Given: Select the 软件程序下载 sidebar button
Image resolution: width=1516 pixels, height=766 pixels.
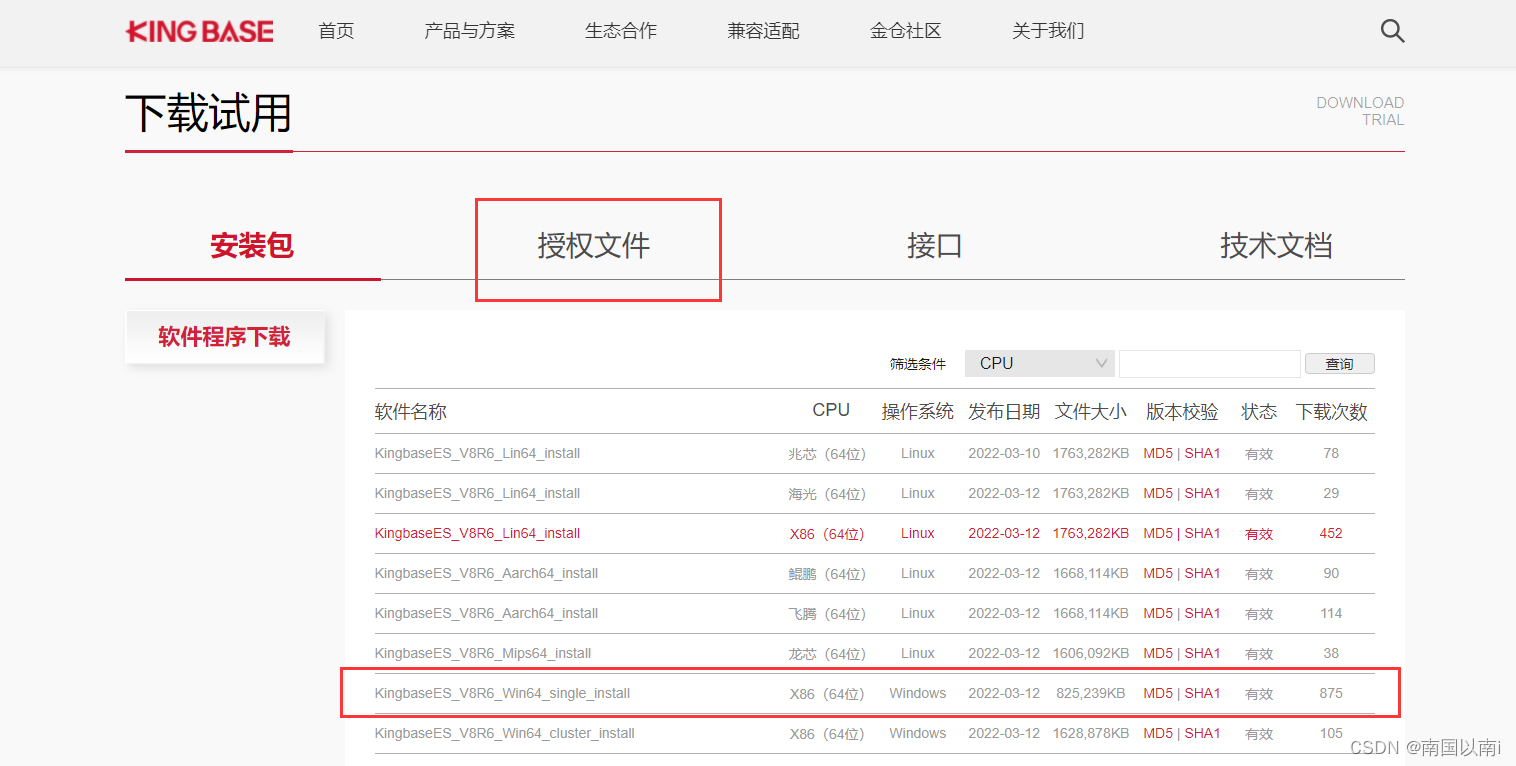Looking at the screenshot, I should [x=225, y=337].
